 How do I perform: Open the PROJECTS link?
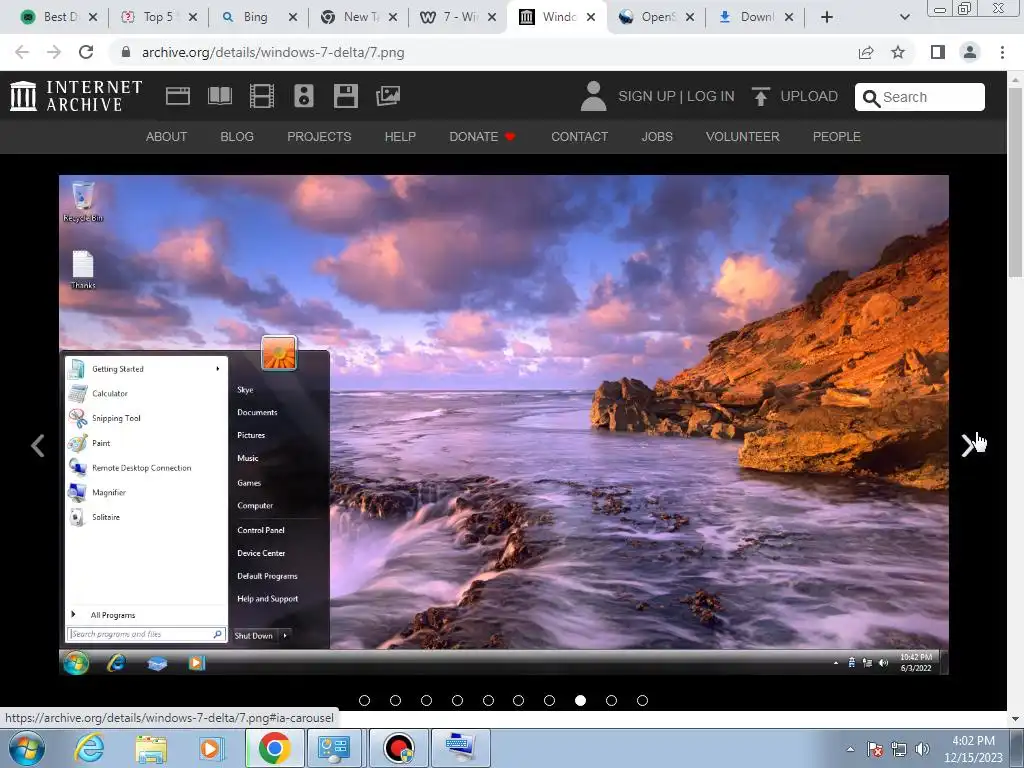coord(319,136)
